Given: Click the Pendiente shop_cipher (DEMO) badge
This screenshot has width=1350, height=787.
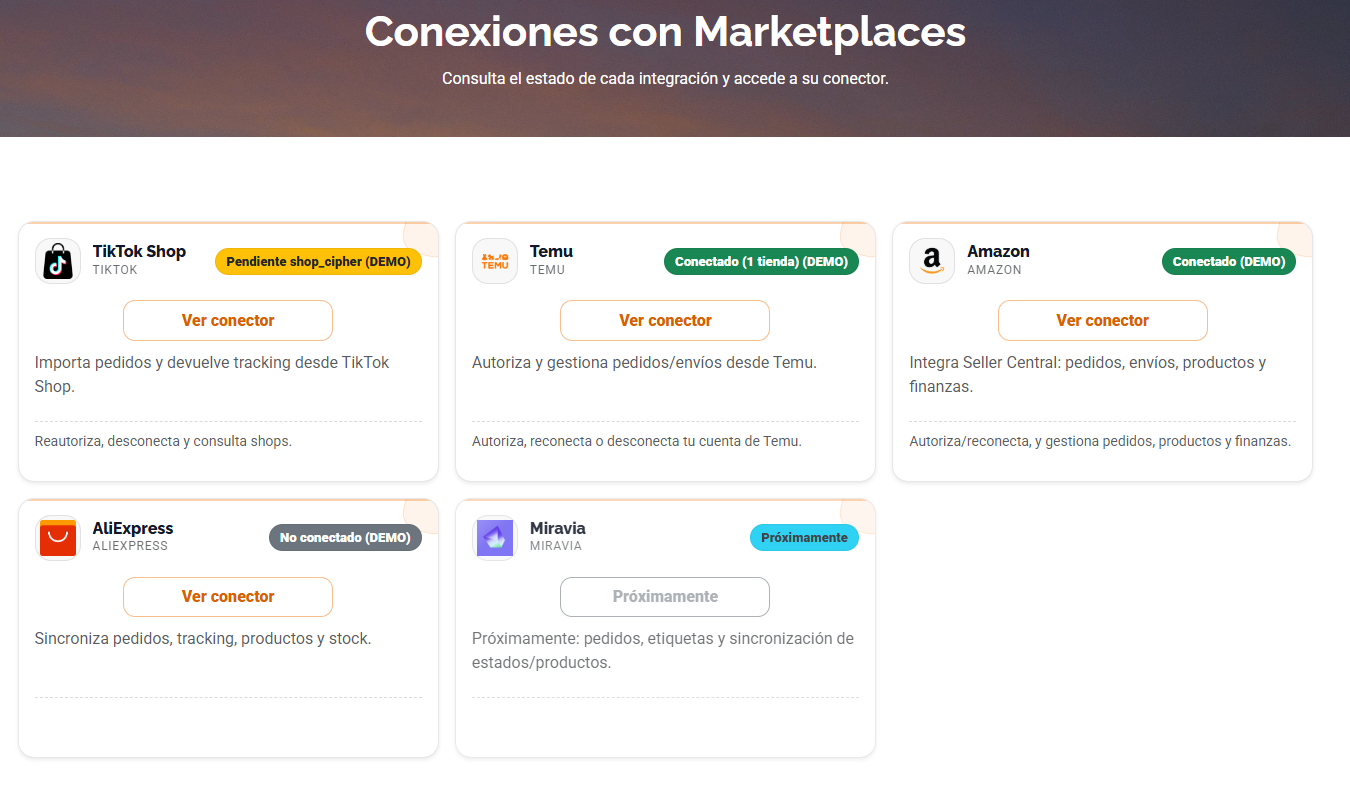Looking at the screenshot, I should coord(318,261).
